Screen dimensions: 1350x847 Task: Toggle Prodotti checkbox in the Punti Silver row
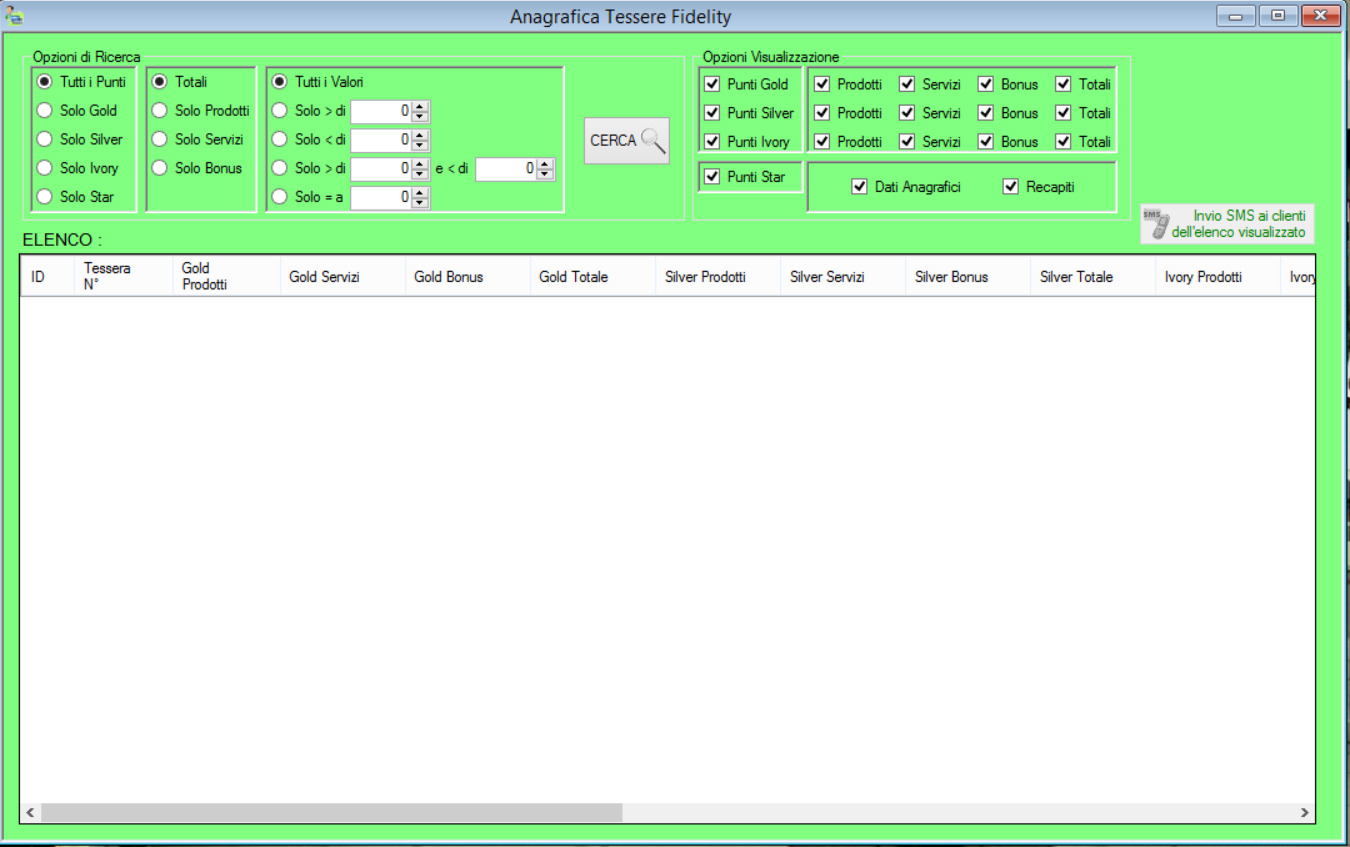(x=822, y=113)
